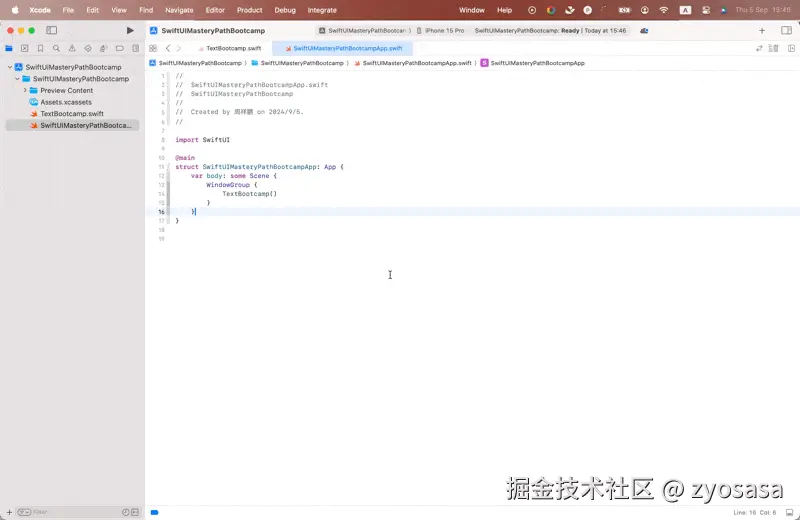This screenshot has width=800, height=520.
Task: Open the Report navigator icon
Action: coord(135,48)
